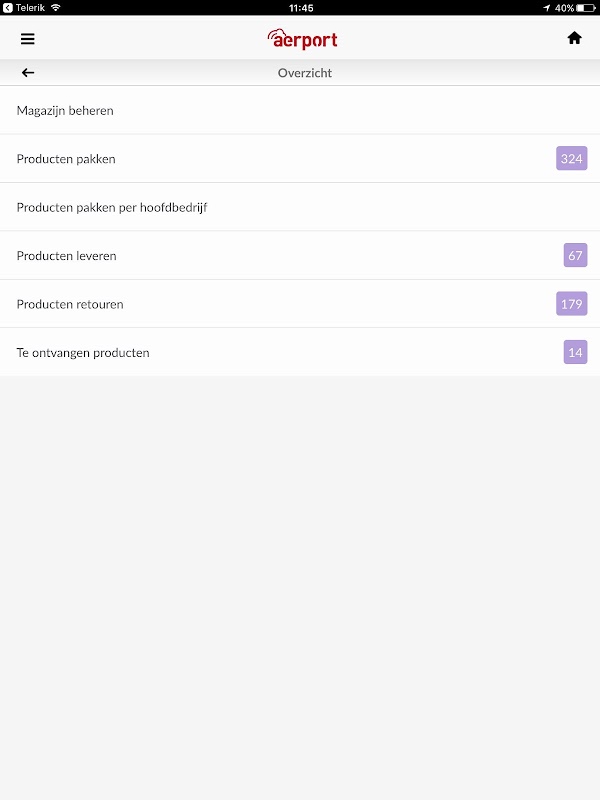Tap the Wi-Fi status icon
Image resolution: width=600 pixels, height=800 pixels.
[56, 8]
